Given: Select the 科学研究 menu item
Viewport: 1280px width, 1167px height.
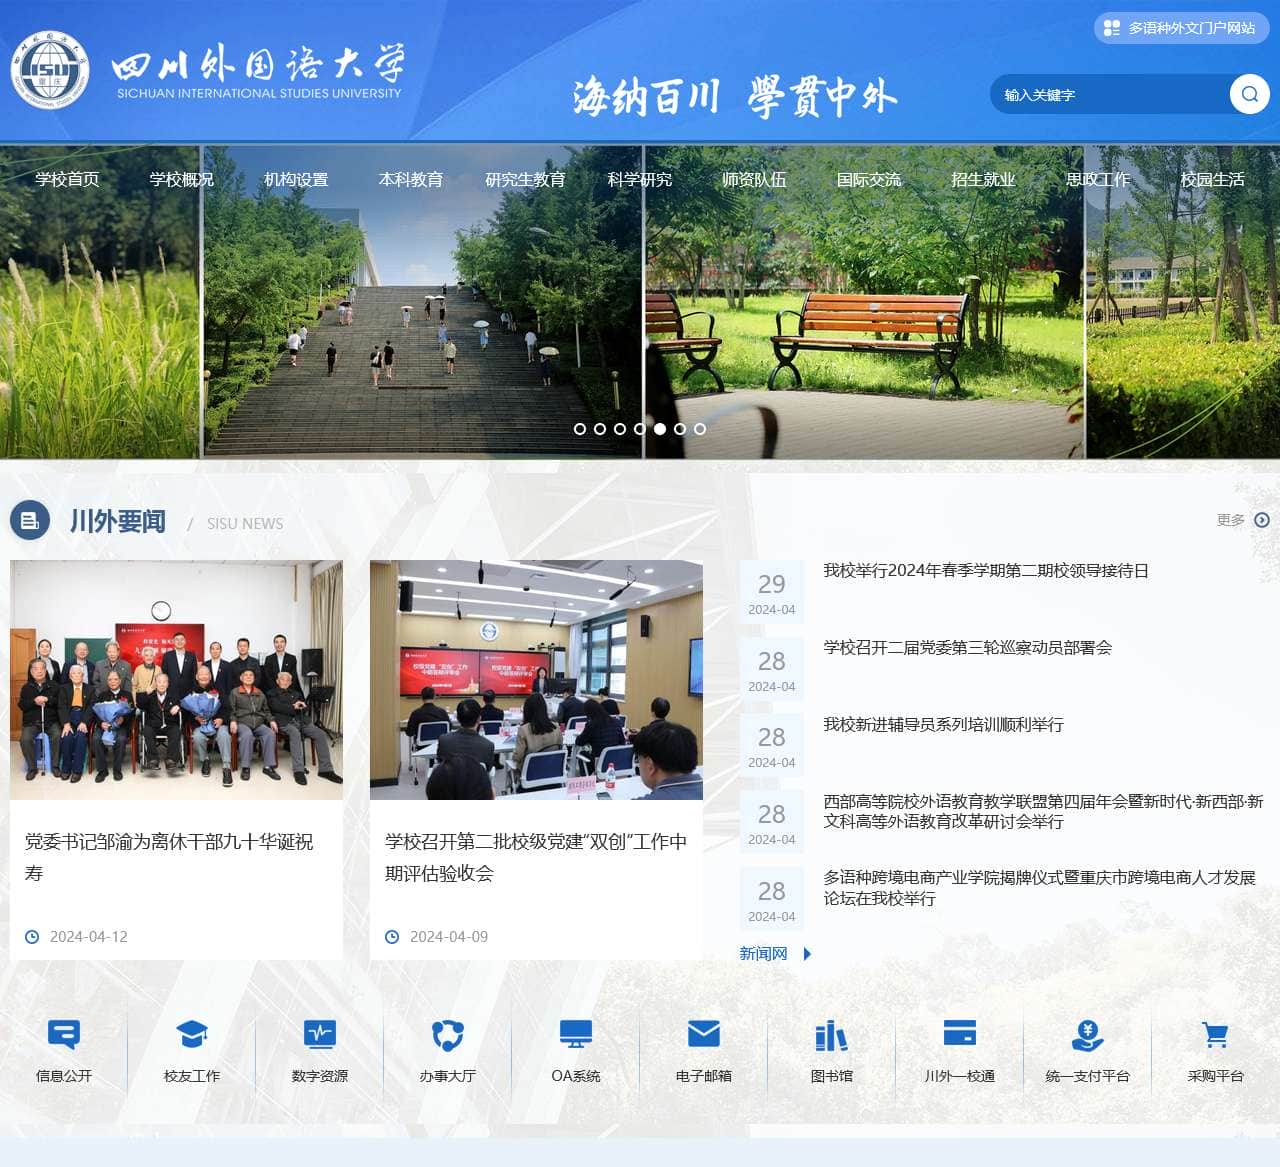Looking at the screenshot, I should pyautogui.click(x=640, y=180).
